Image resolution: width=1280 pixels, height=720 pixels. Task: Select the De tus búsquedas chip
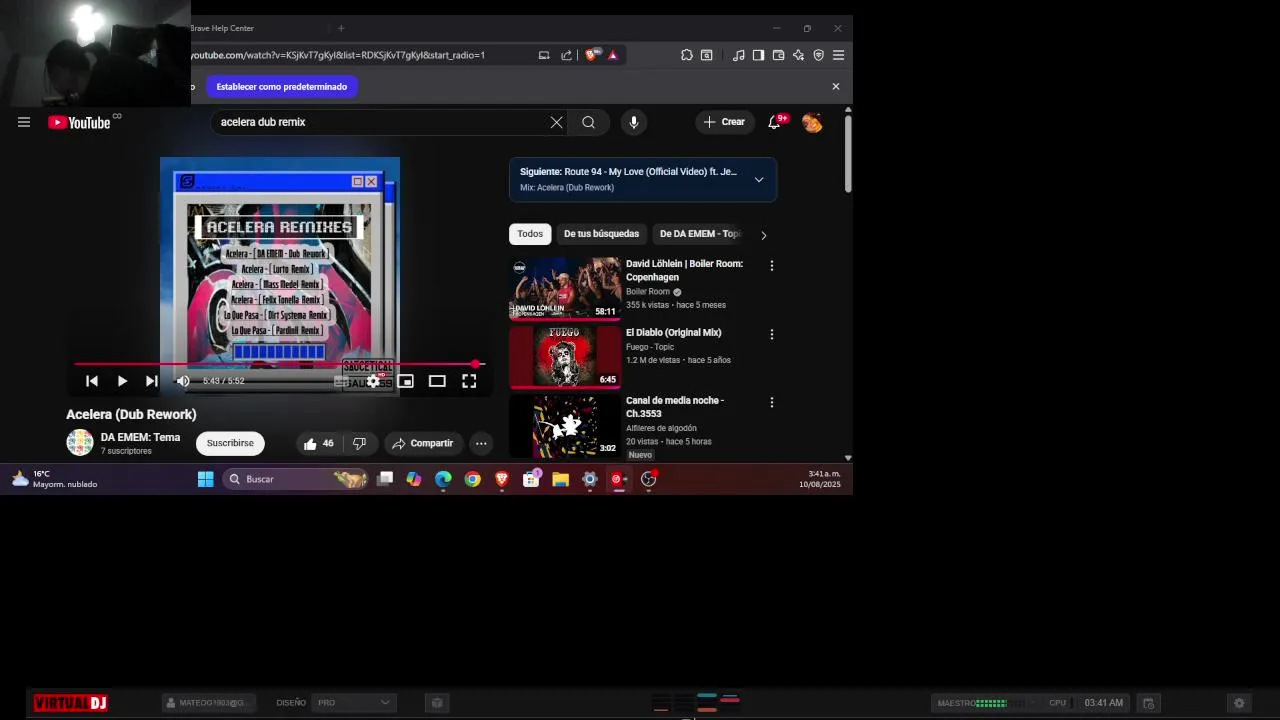click(601, 234)
